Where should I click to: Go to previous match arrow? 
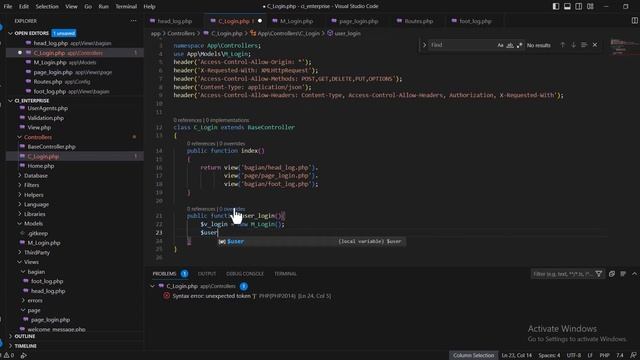tap(562, 45)
